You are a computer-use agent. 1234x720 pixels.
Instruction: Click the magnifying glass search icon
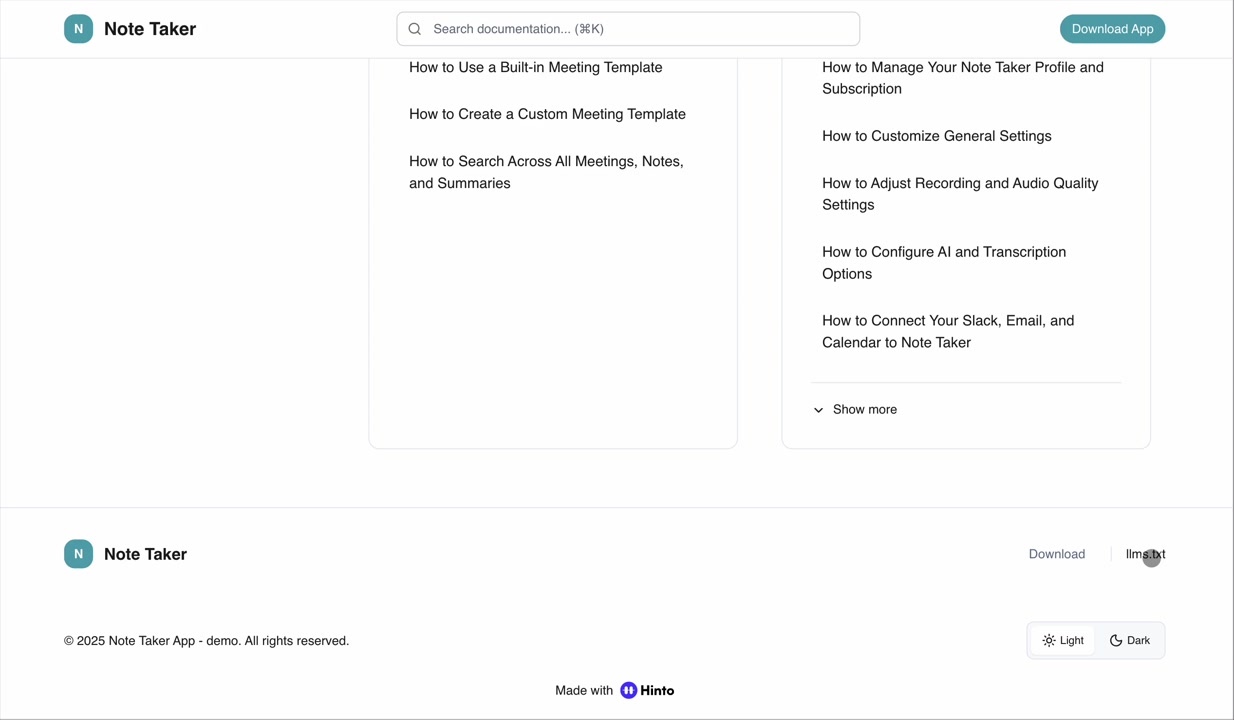pyautogui.click(x=415, y=29)
